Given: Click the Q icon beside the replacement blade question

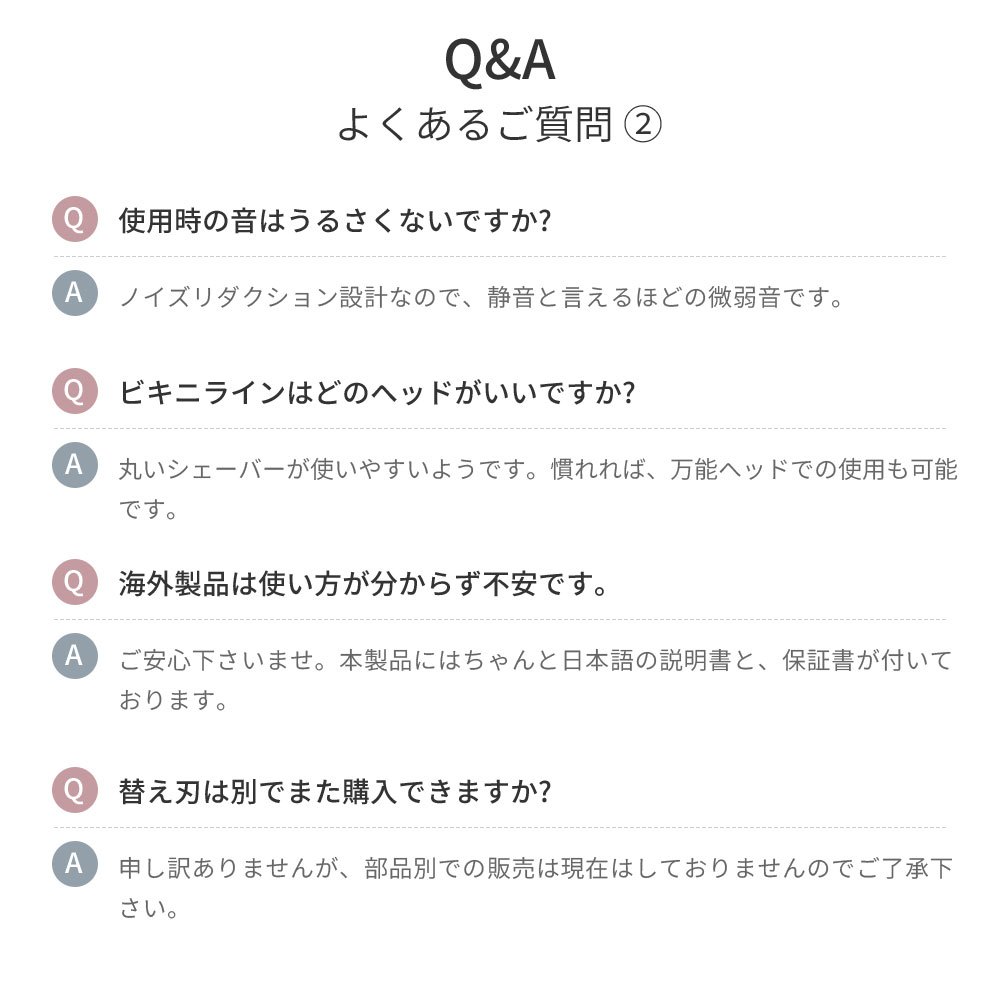Looking at the screenshot, I should [x=75, y=790].
